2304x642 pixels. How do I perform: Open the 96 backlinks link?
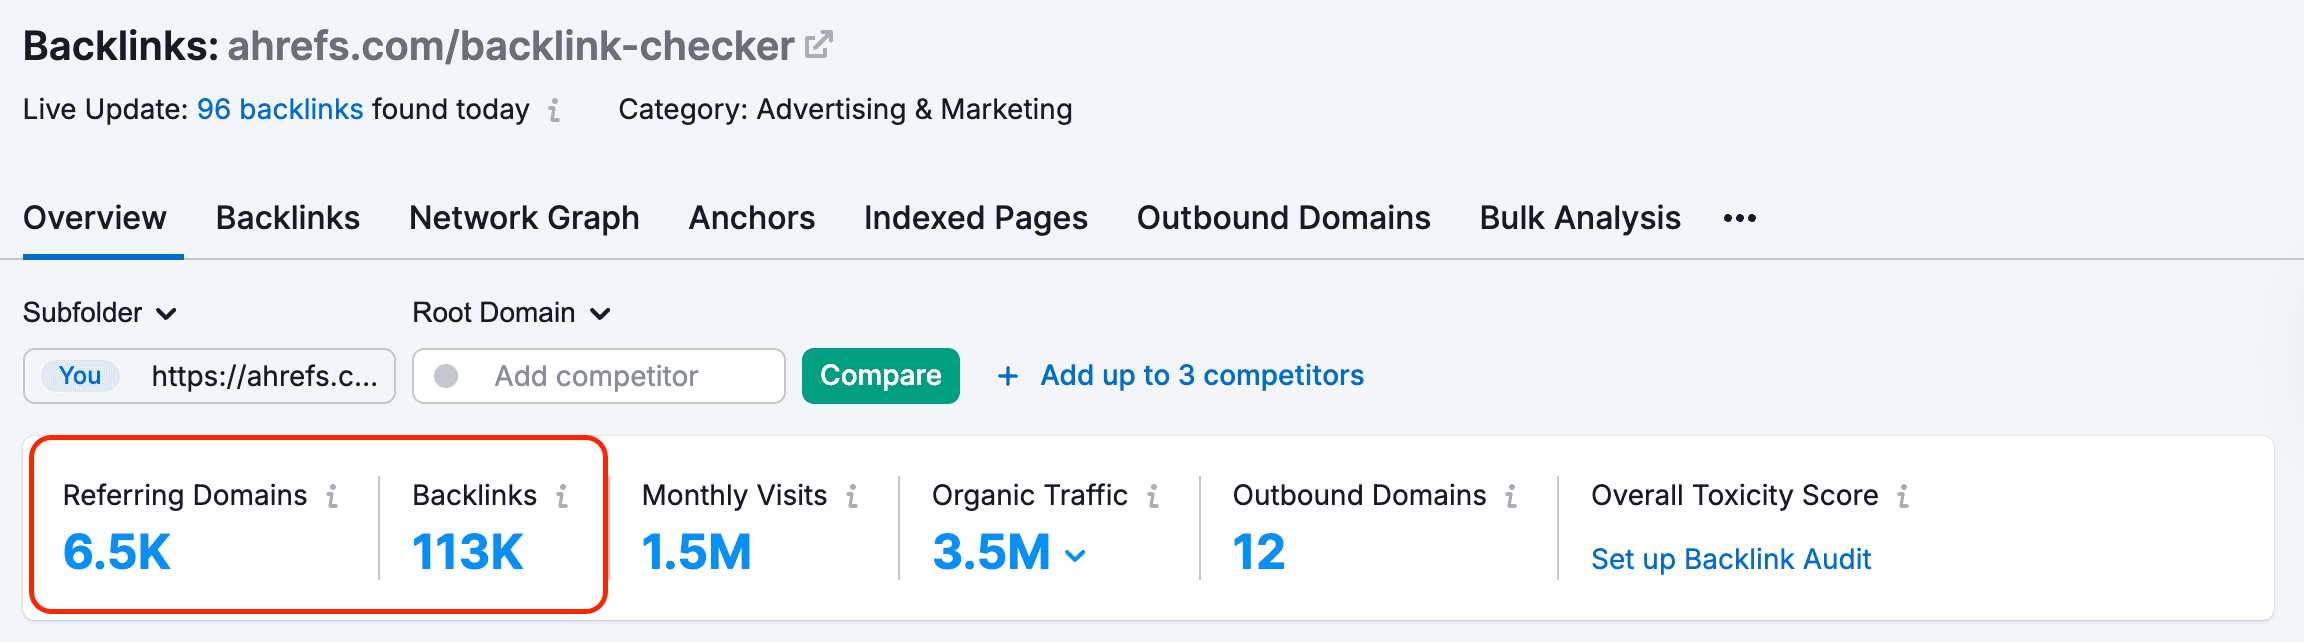click(280, 109)
